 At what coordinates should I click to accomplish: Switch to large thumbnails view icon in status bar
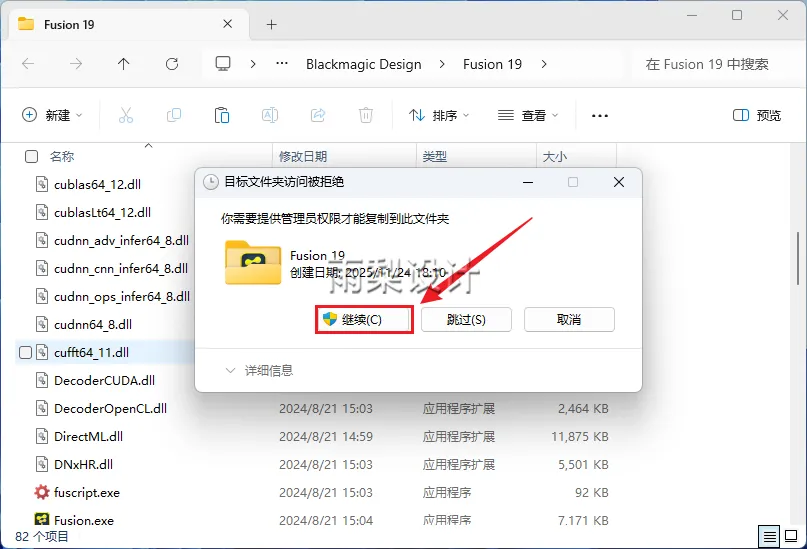(x=791, y=537)
